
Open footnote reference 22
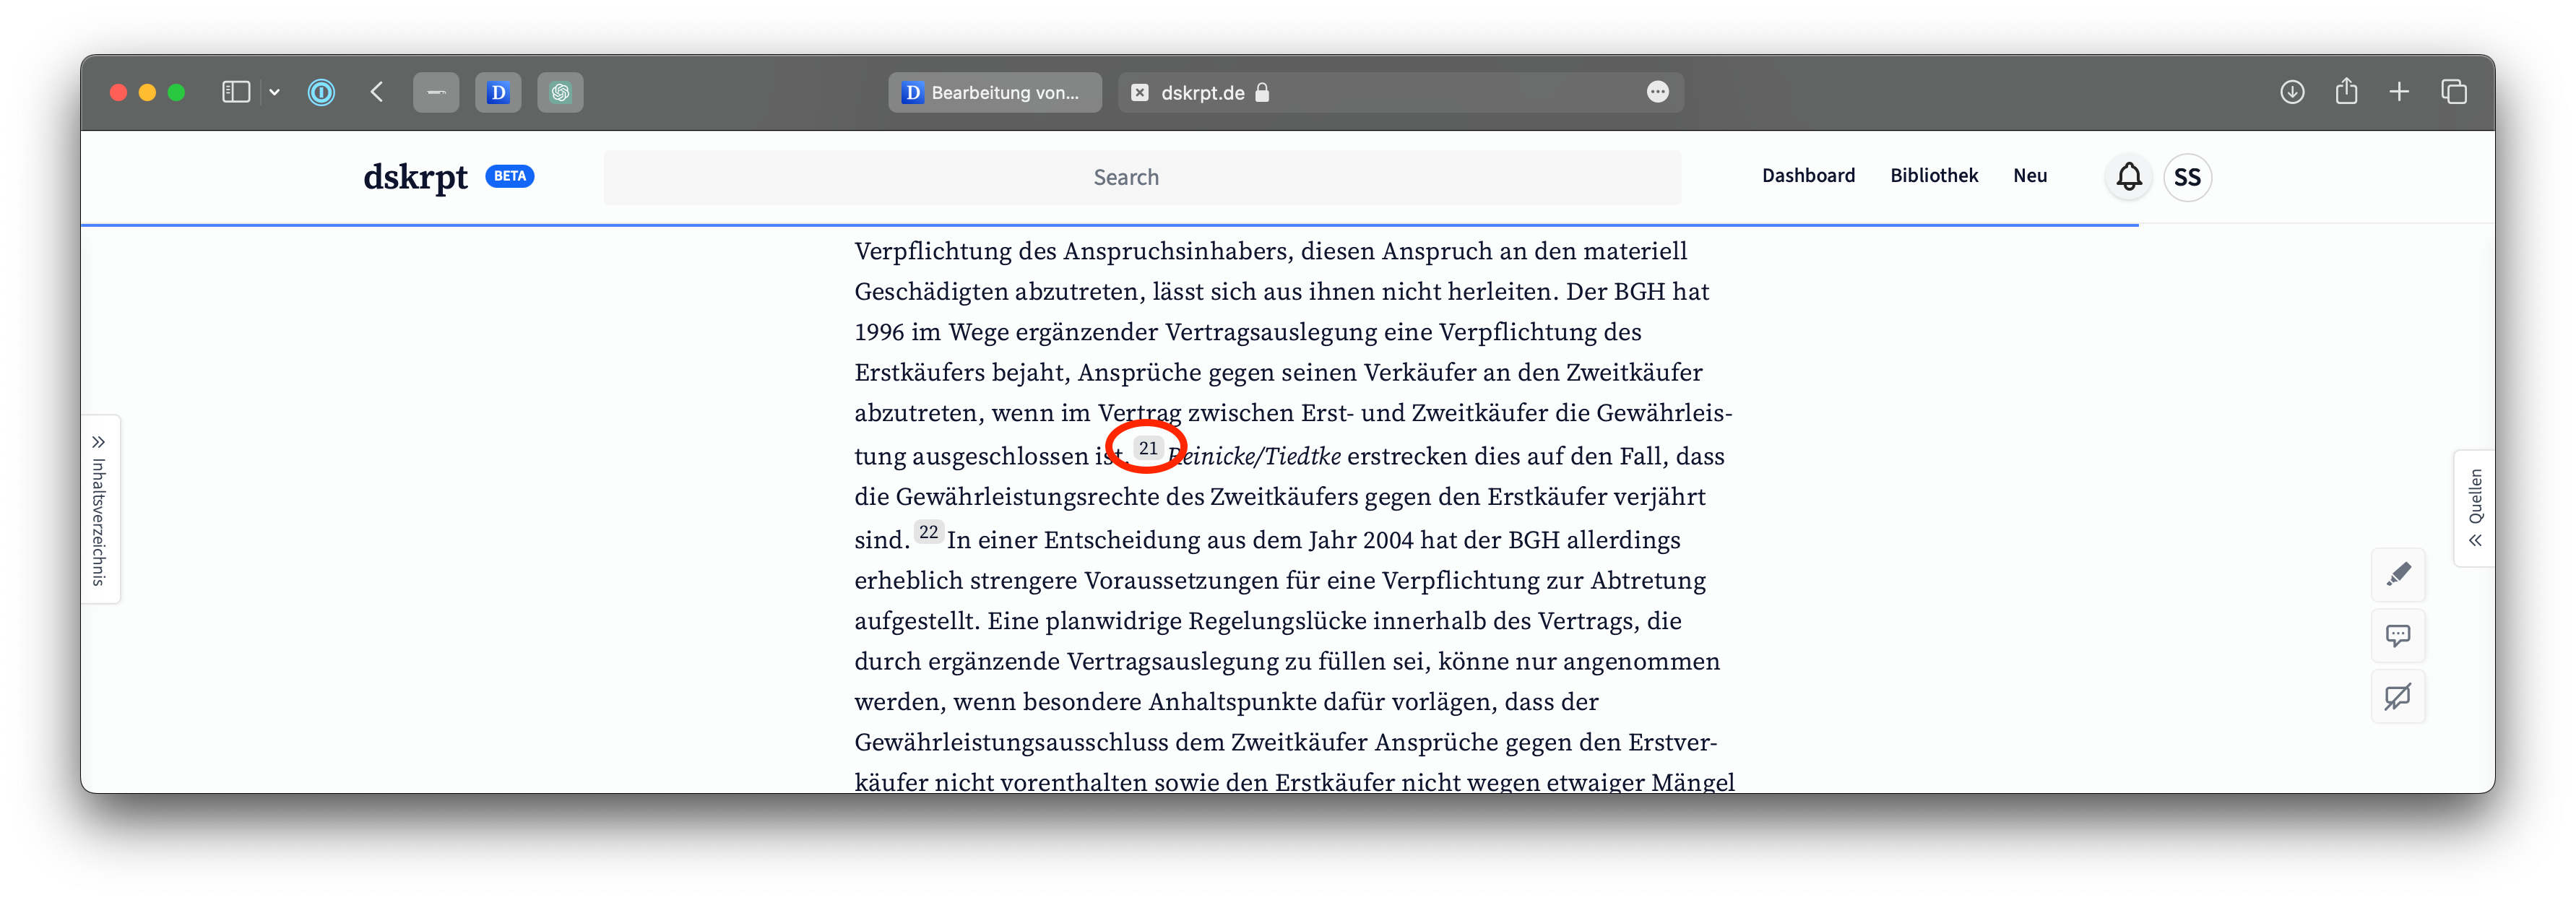coord(928,532)
